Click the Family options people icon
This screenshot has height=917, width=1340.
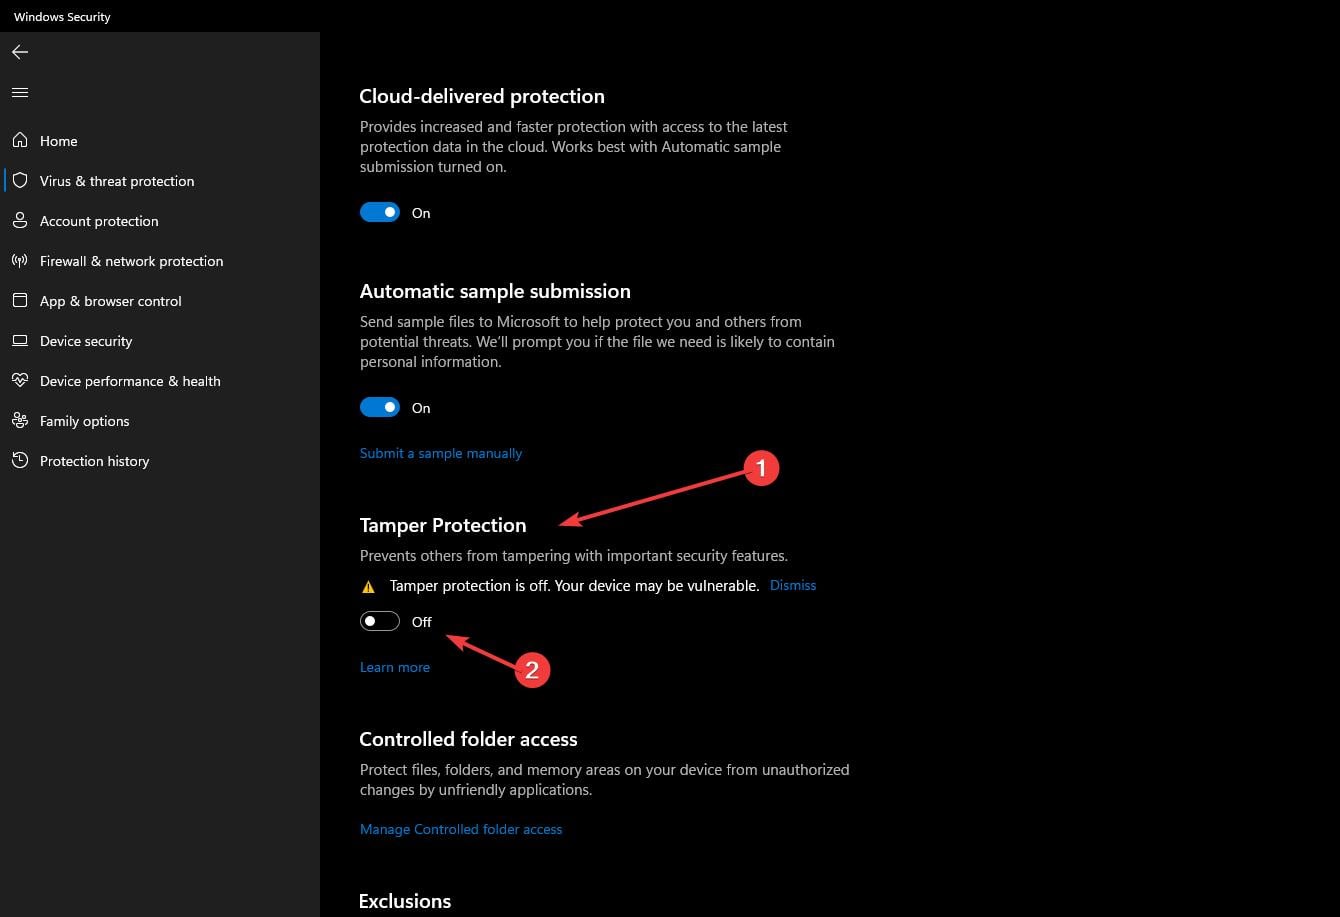click(x=20, y=421)
